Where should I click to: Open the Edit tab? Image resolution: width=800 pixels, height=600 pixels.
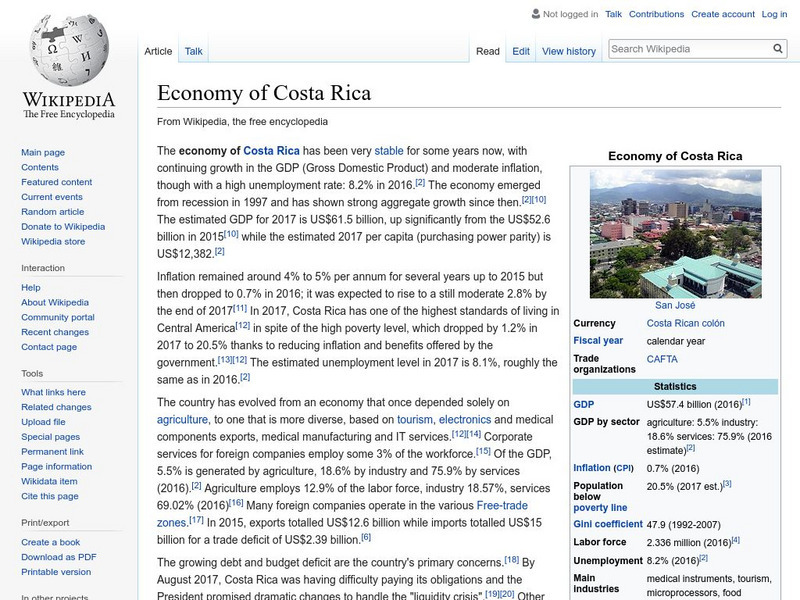521,51
